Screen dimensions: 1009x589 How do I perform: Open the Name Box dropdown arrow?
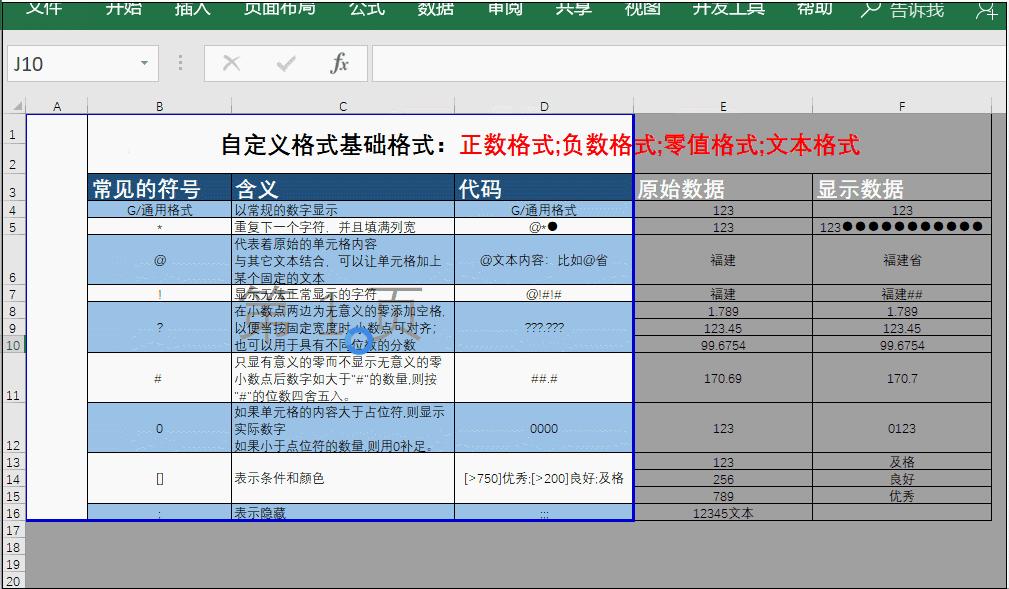tap(143, 62)
